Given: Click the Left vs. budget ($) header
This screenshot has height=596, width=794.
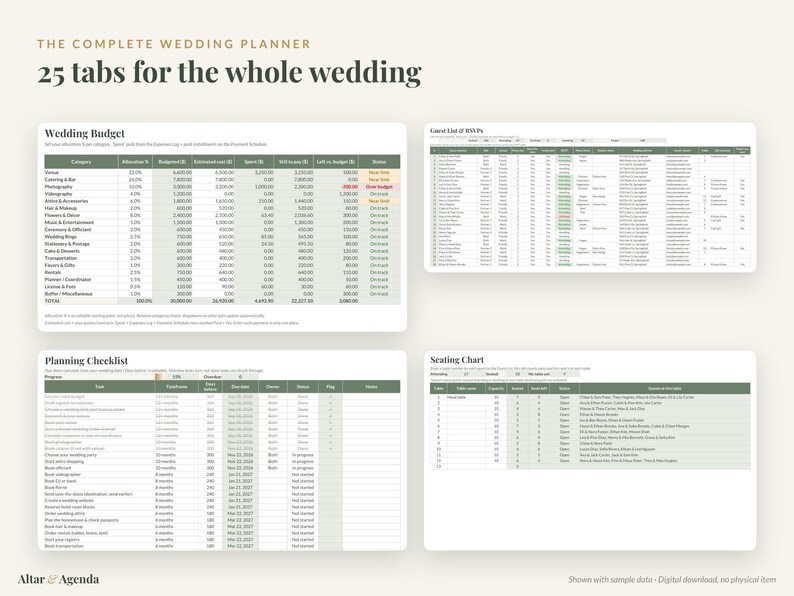Looking at the screenshot, I should pyautogui.click(x=336, y=162).
